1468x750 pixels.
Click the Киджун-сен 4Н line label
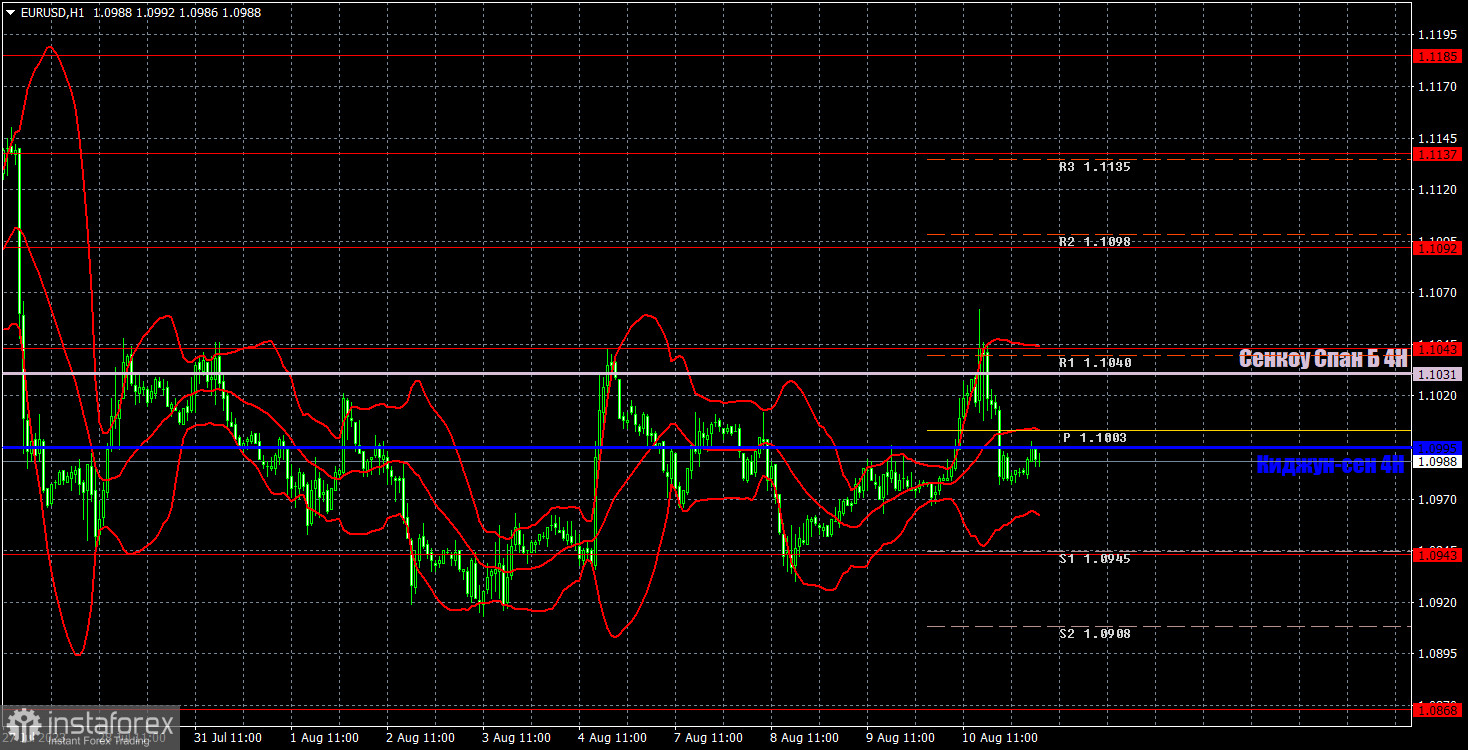point(1330,465)
